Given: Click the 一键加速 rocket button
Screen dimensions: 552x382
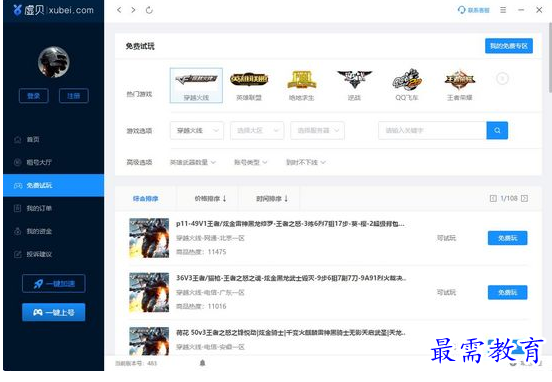Looking at the screenshot, I should pos(54,283).
